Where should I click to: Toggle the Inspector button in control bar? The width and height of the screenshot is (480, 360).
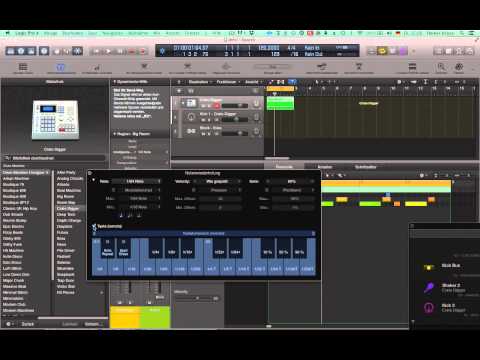(21, 51)
